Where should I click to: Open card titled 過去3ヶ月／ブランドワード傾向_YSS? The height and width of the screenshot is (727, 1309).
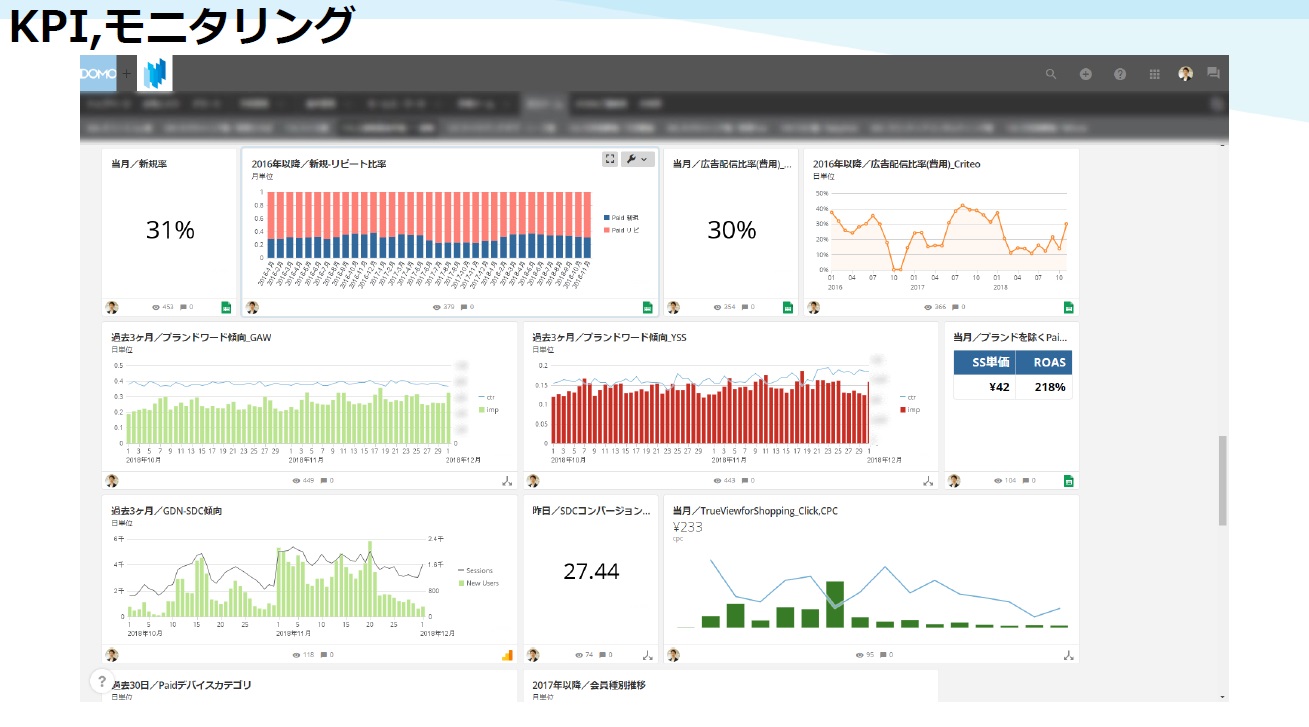pos(609,337)
